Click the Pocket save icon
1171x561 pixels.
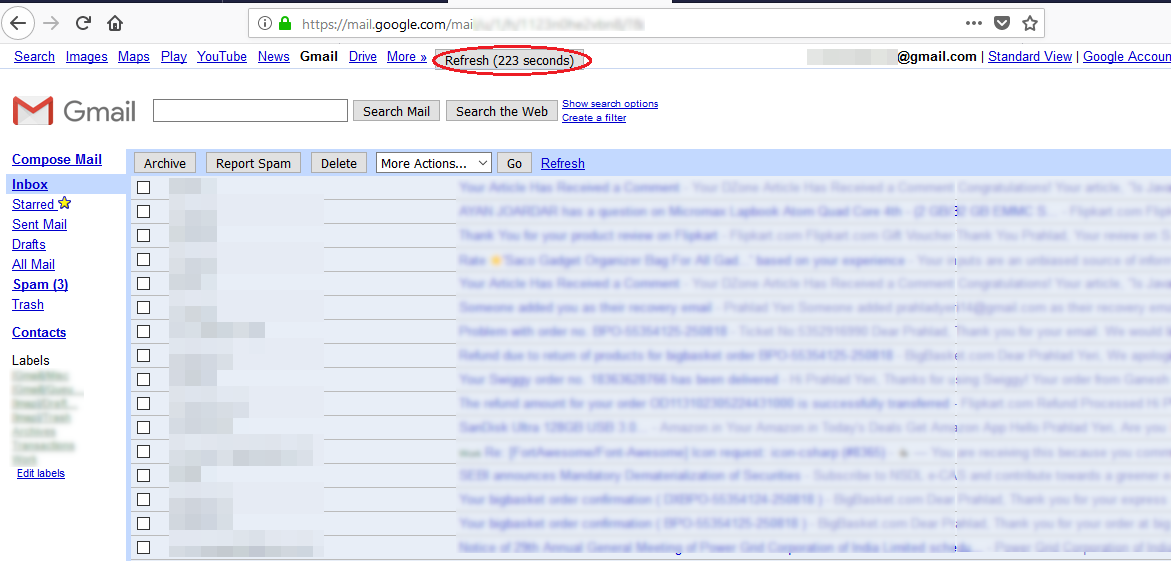pos(1001,23)
